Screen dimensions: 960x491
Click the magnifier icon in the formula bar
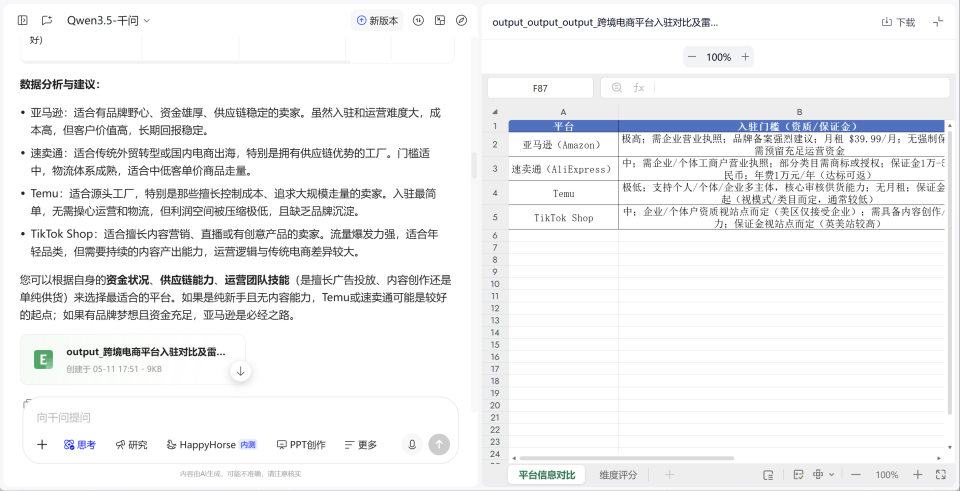coord(617,88)
